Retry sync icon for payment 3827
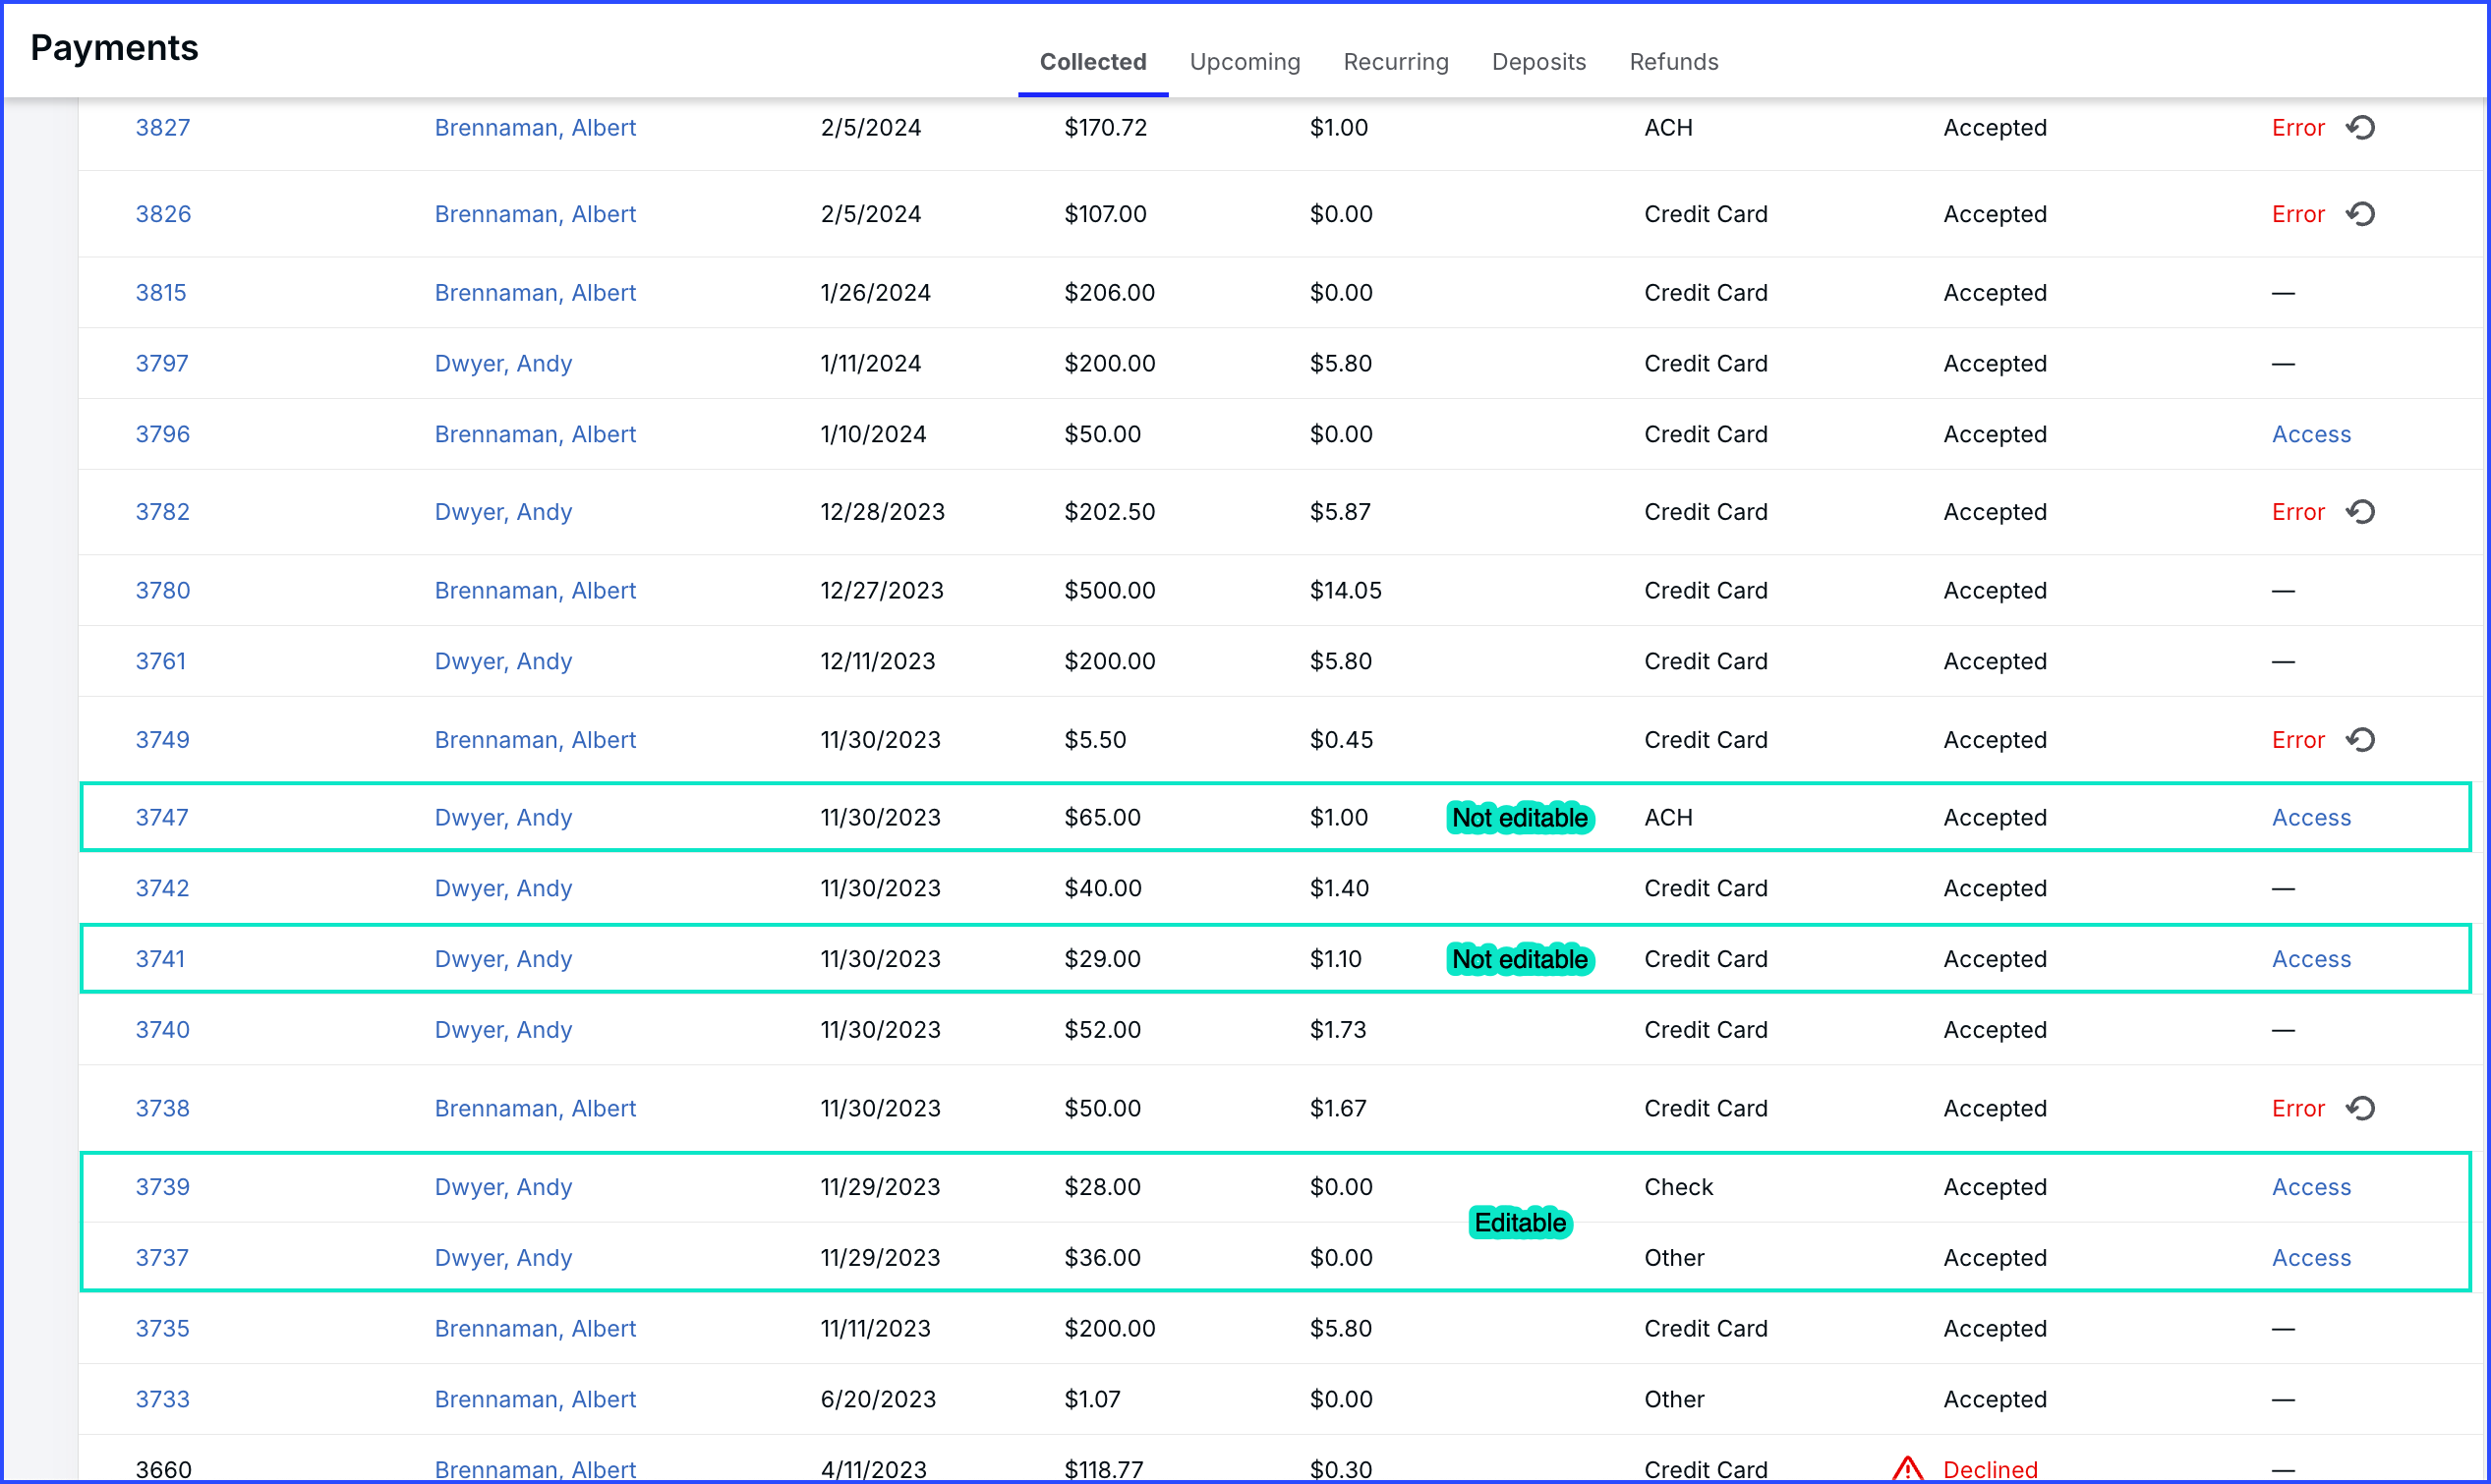Viewport: 2491px width, 1484px height. (2361, 127)
